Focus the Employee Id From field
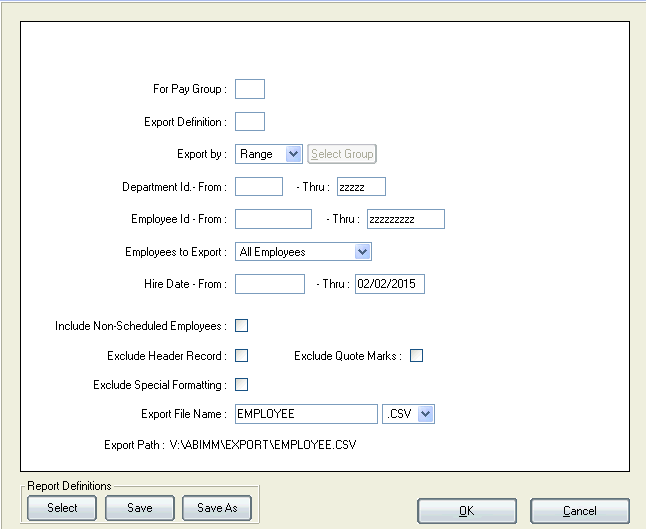646x529 pixels. [x=273, y=219]
